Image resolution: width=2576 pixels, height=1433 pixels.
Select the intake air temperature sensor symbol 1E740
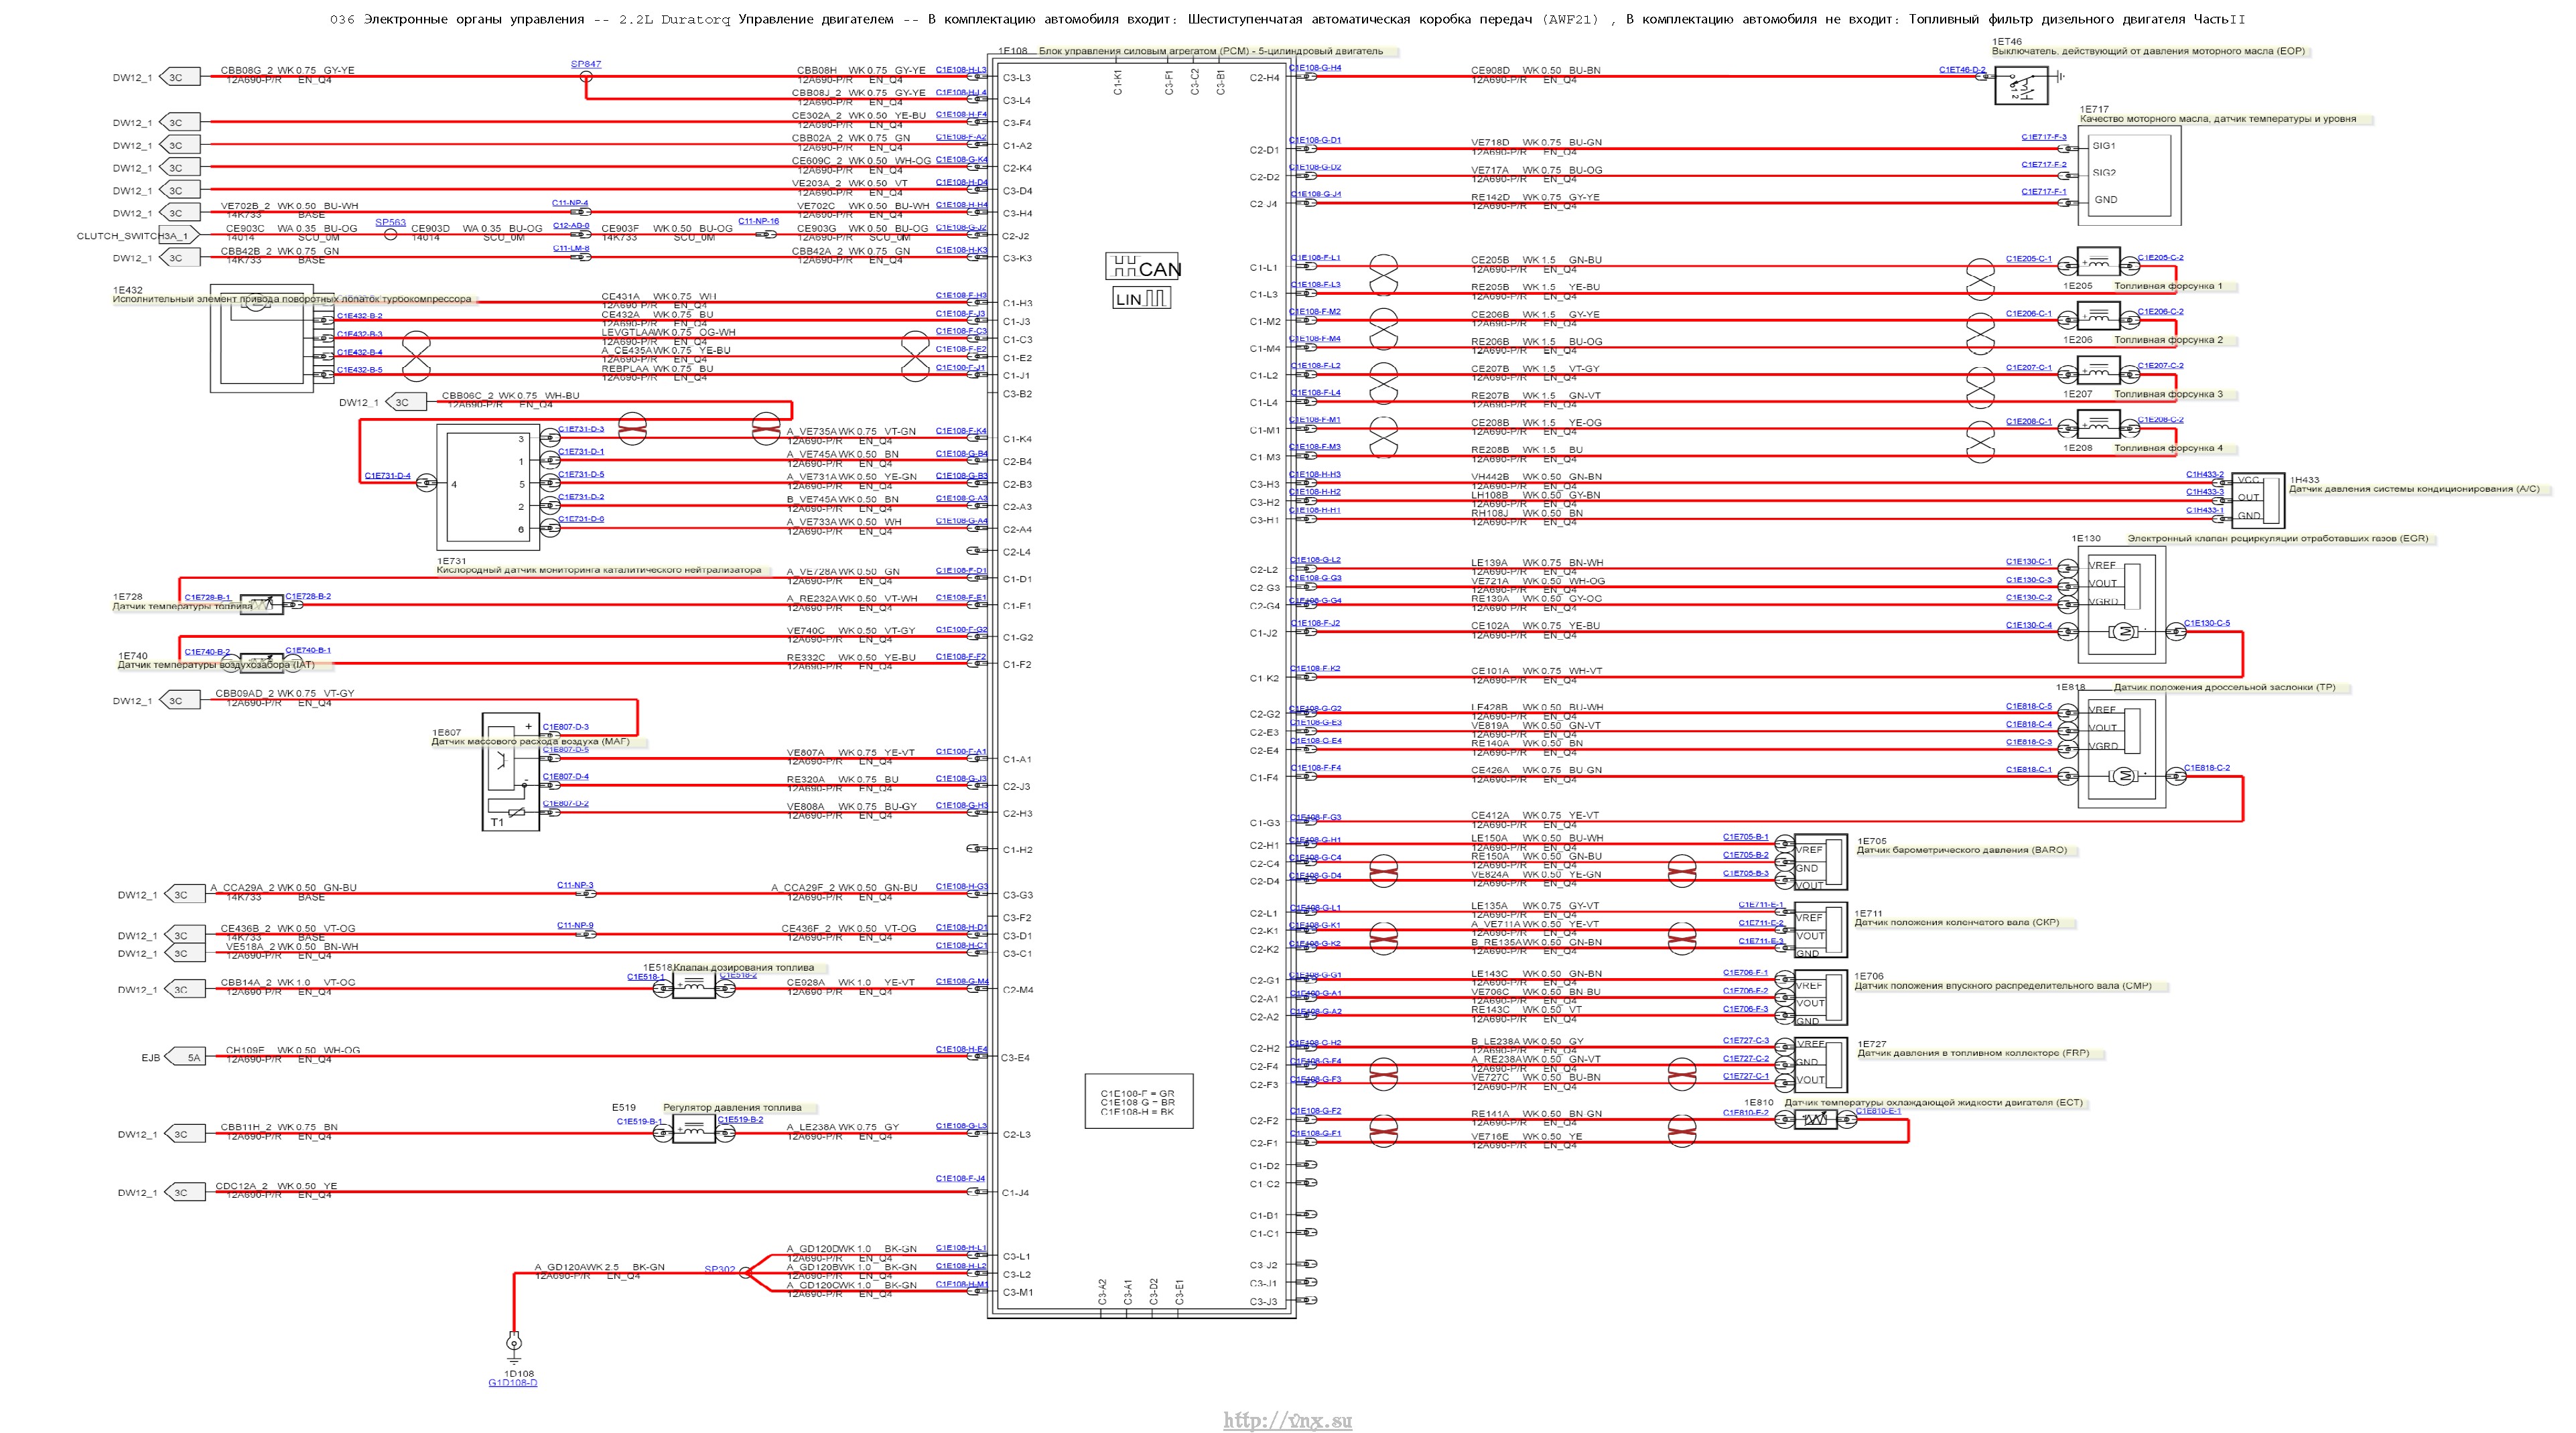(262, 662)
